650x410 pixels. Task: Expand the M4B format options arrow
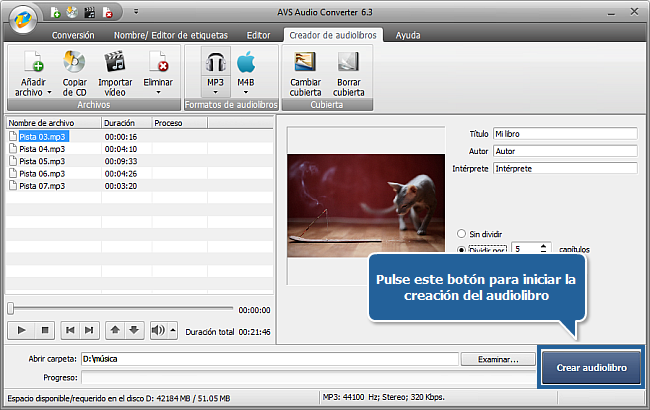point(246,92)
